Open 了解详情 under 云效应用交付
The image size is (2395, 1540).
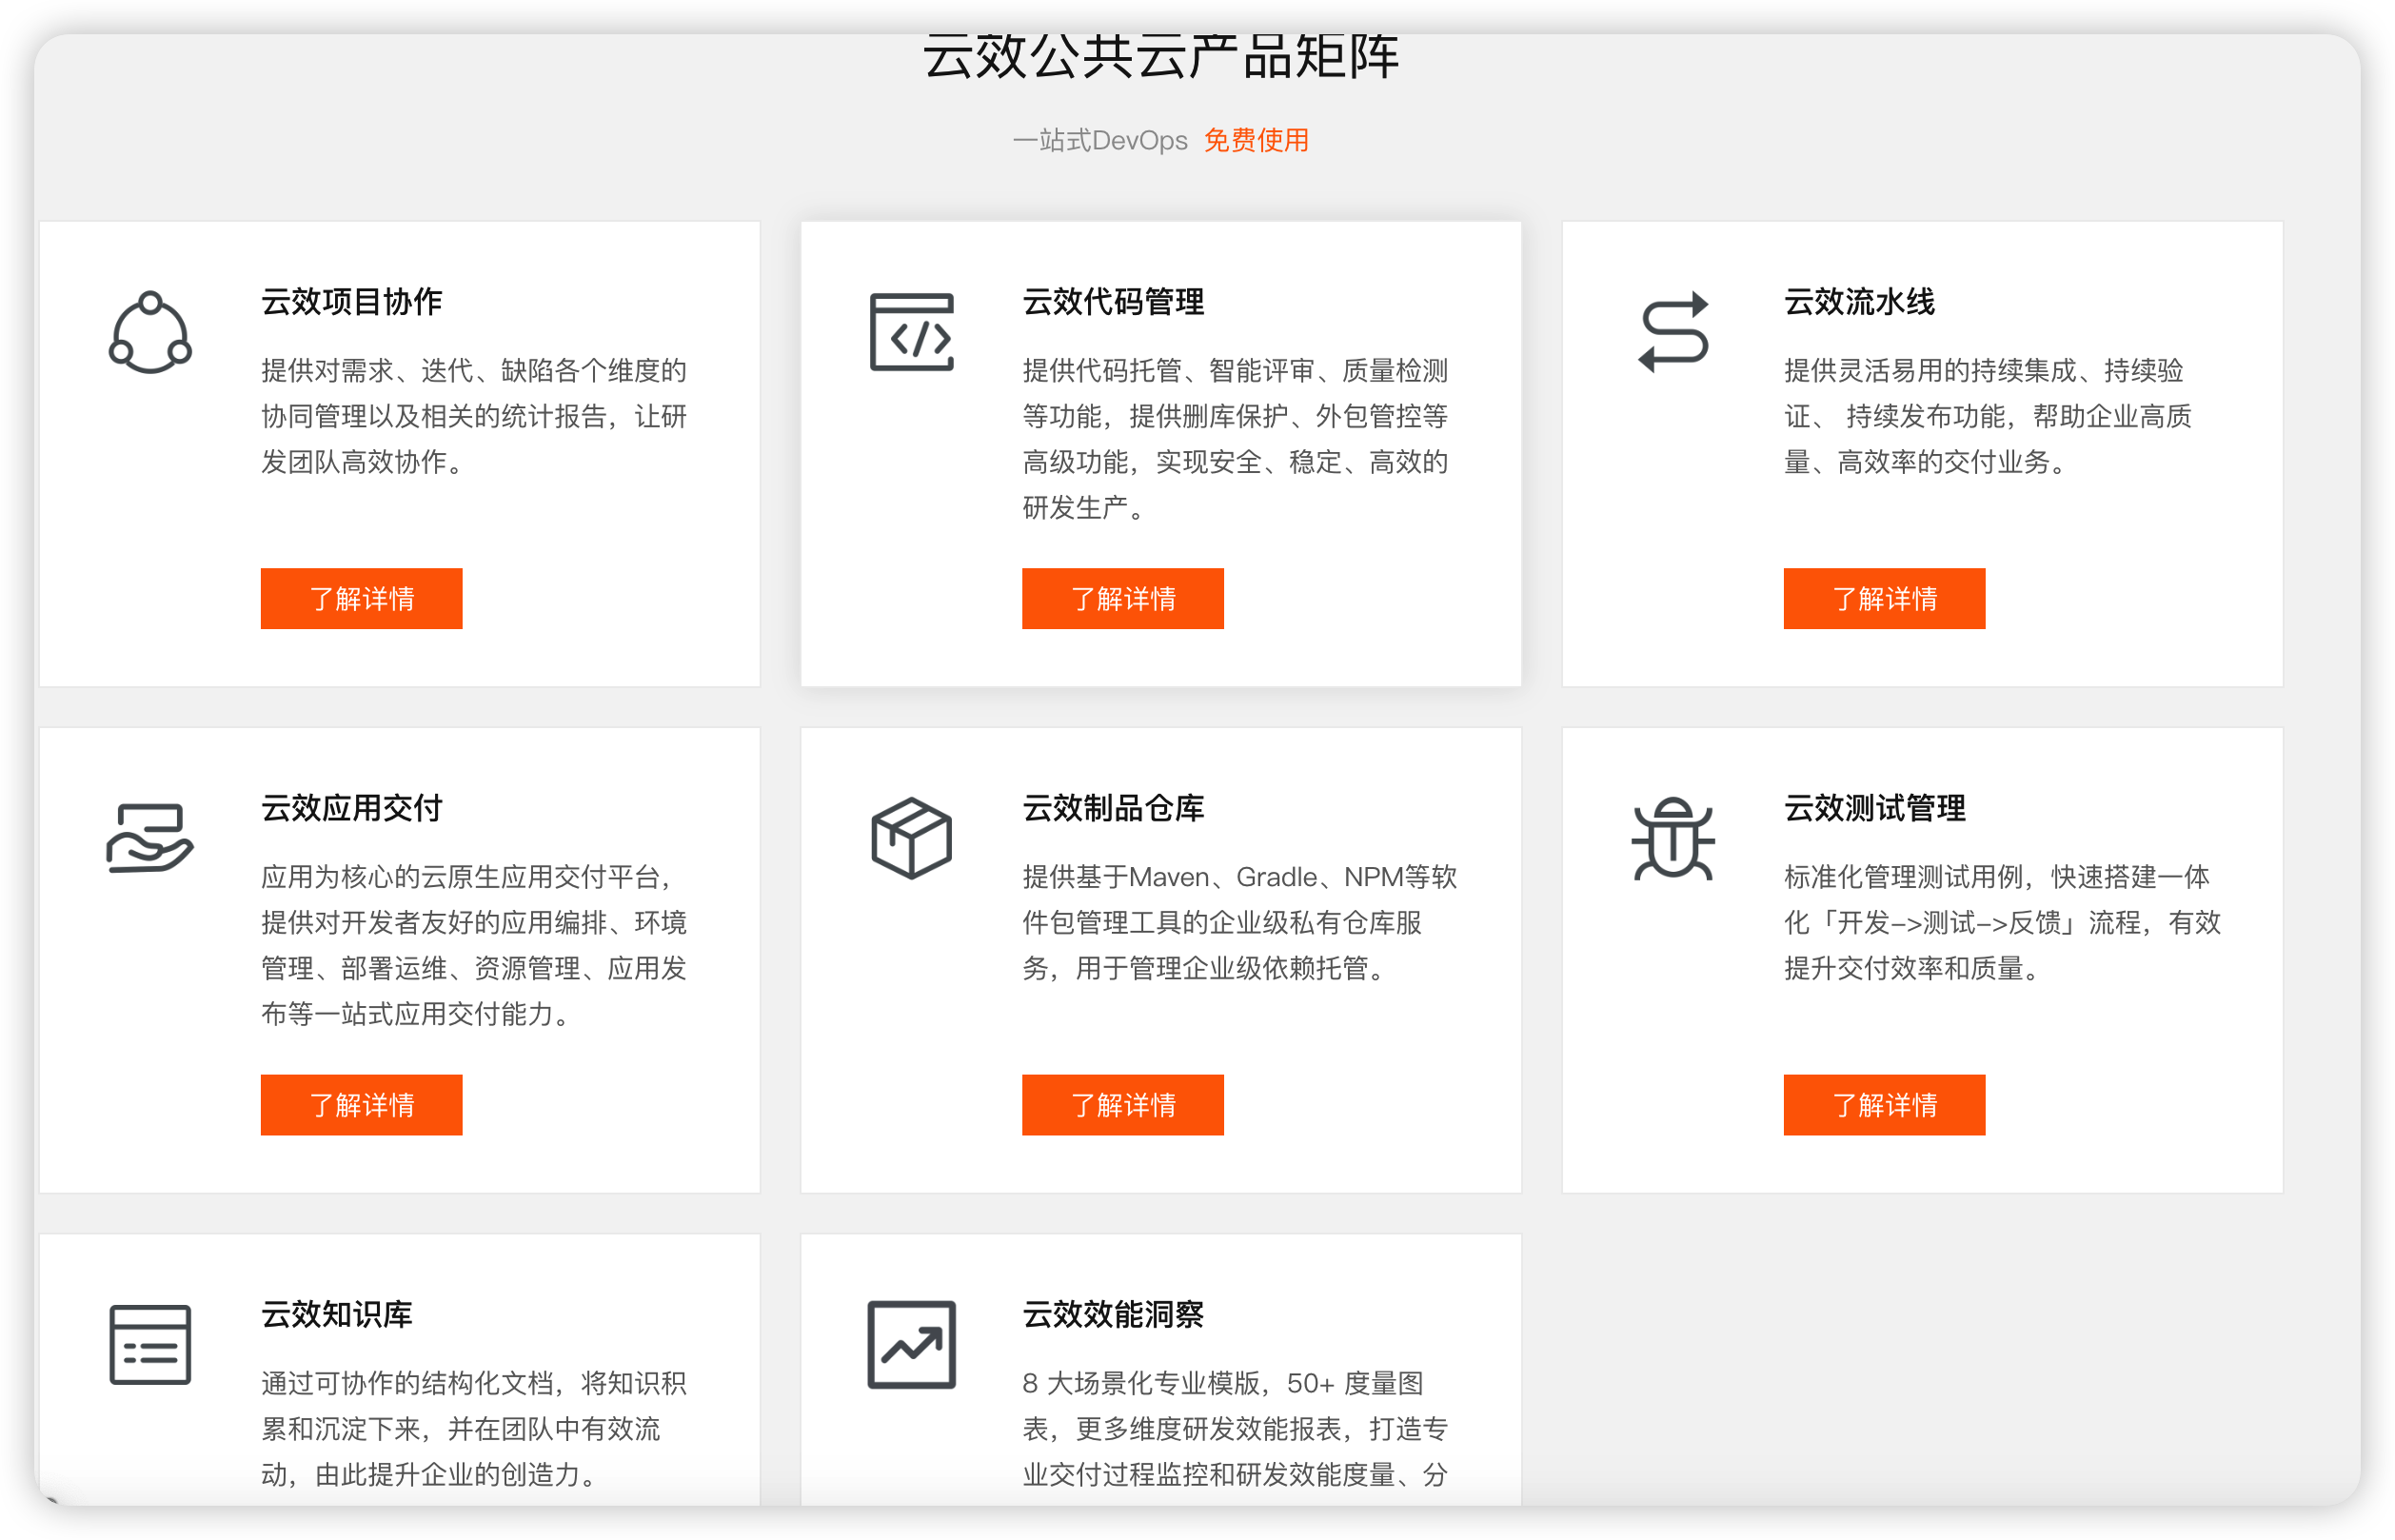coord(361,1104)
